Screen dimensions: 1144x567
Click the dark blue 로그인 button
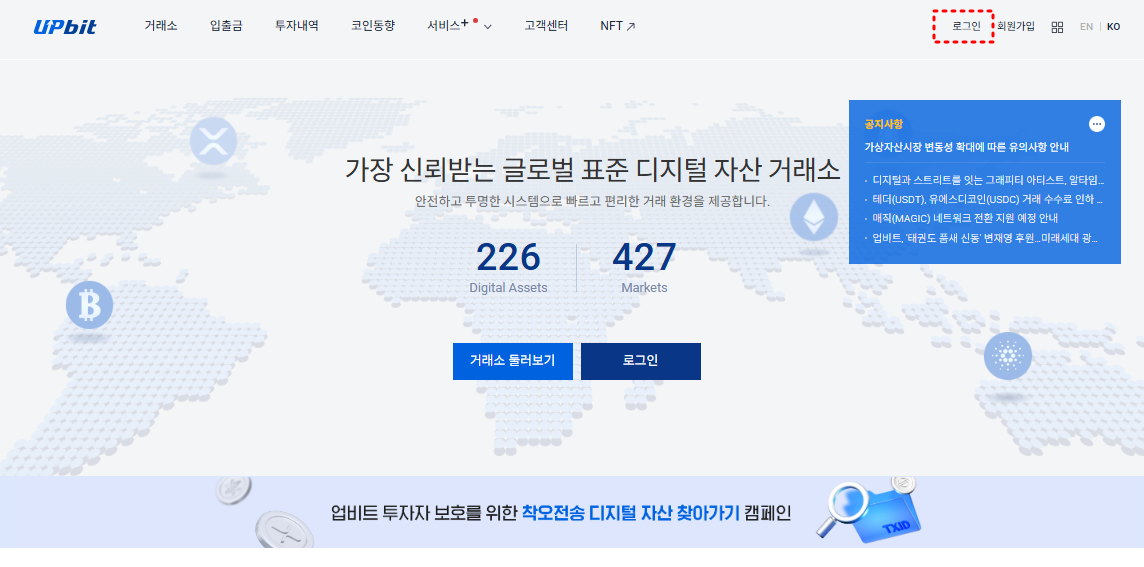(x=641, y=361)
